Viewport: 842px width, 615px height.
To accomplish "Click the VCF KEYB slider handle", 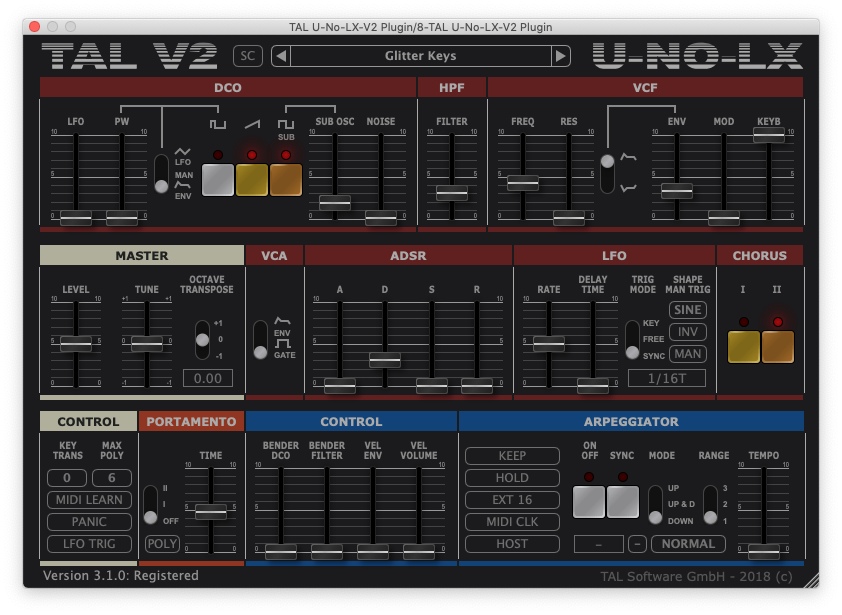I will point(769,135).
